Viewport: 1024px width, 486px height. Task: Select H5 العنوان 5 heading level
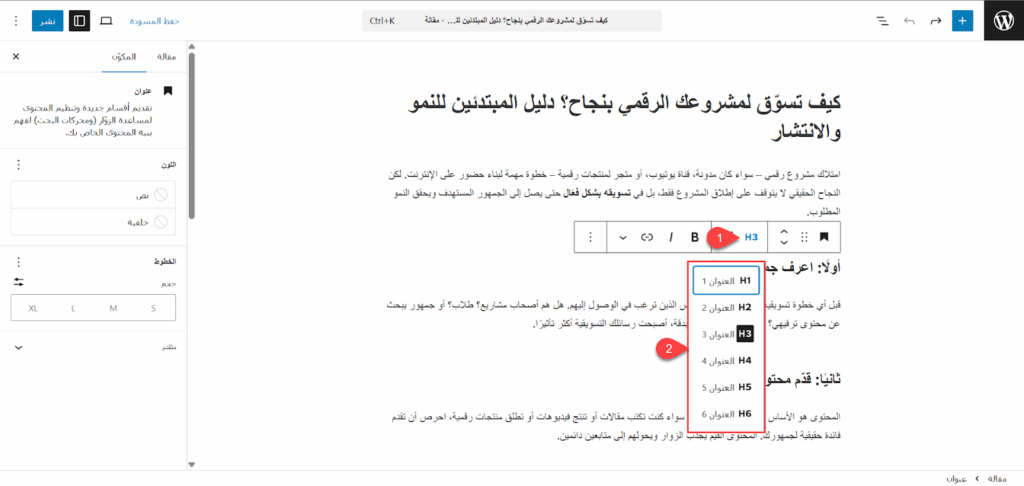tap(726, 387)
